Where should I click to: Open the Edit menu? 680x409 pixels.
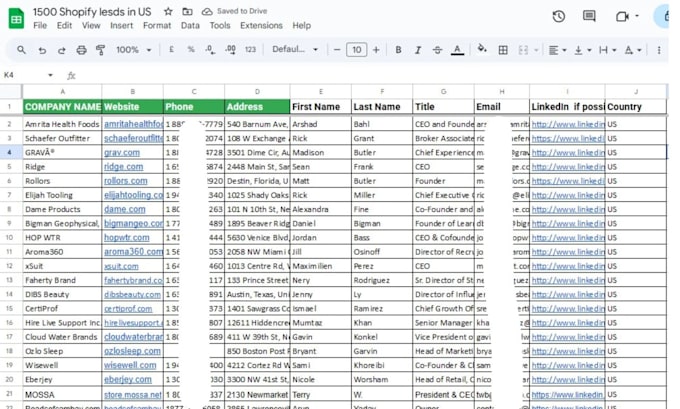coord(64,26)
